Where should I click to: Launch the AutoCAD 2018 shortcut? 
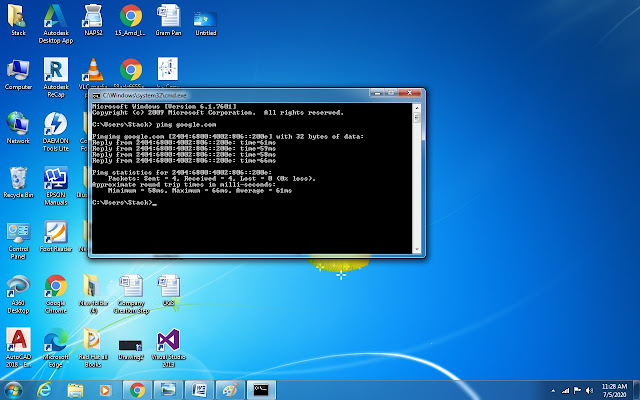(x=18, y=348)
